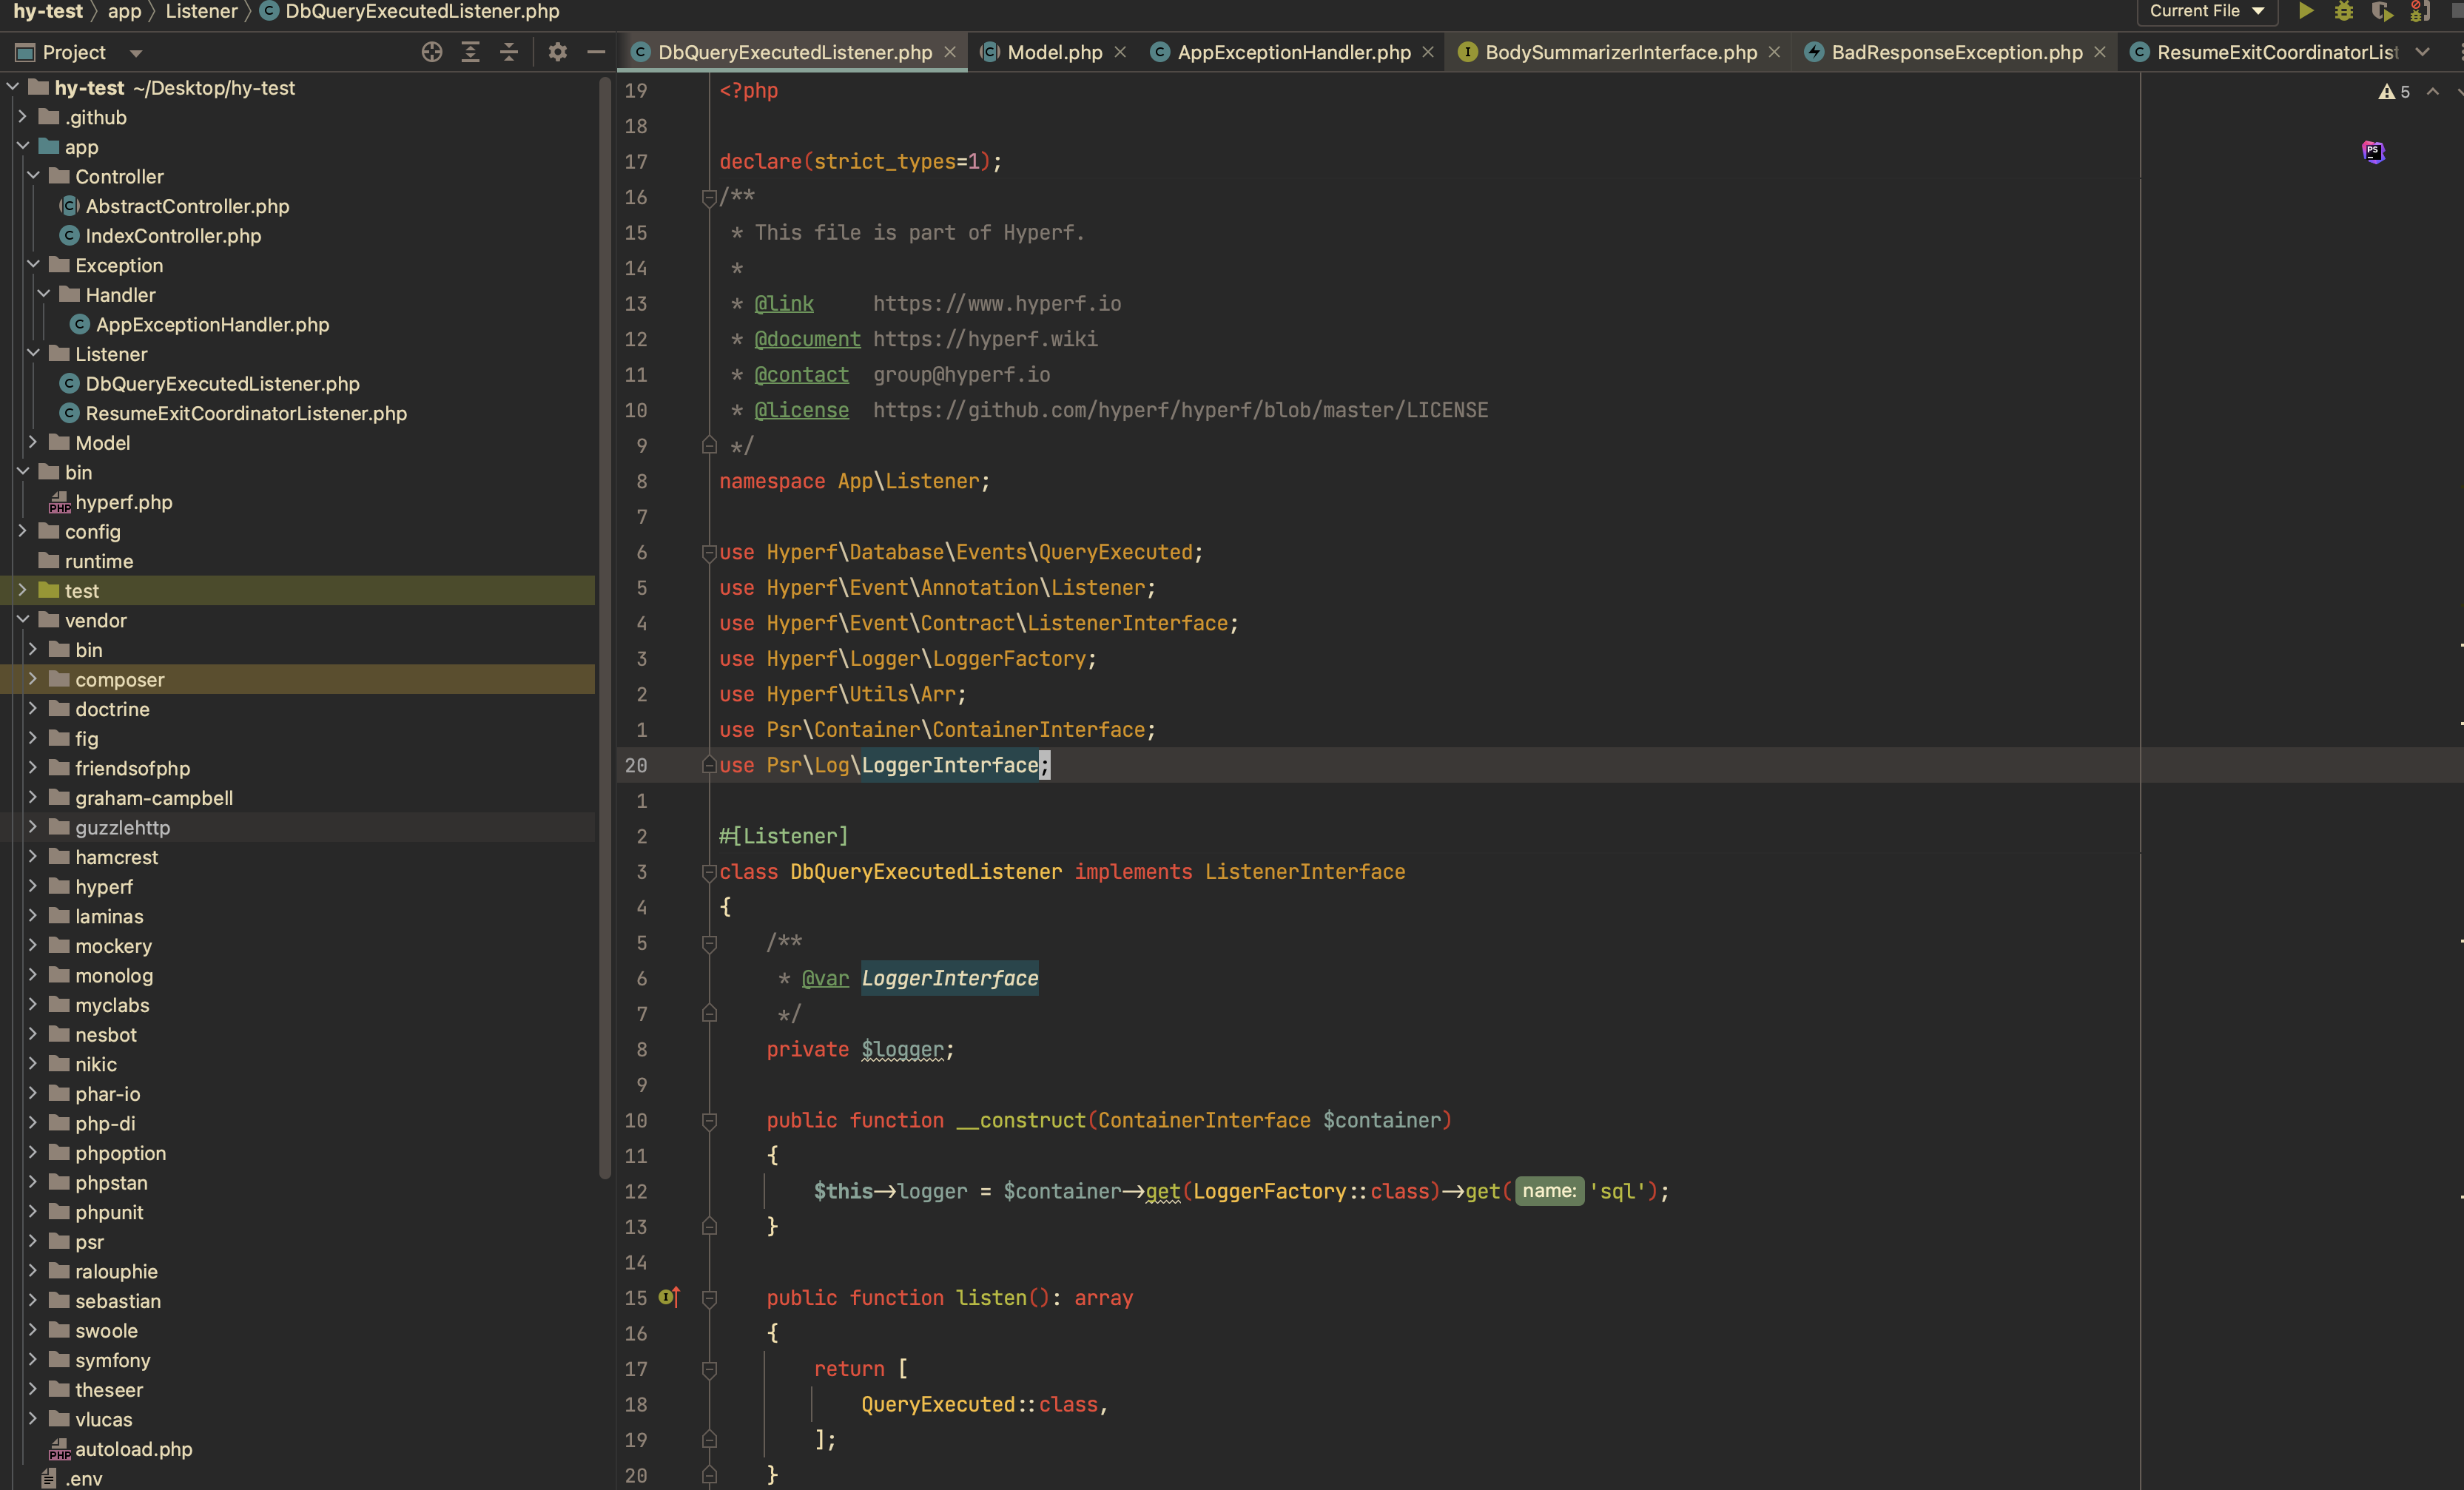This screenshot has width=2464, height=1490.
Task: Open autoload.php in vendor folder
Action: click(134, 1449)
